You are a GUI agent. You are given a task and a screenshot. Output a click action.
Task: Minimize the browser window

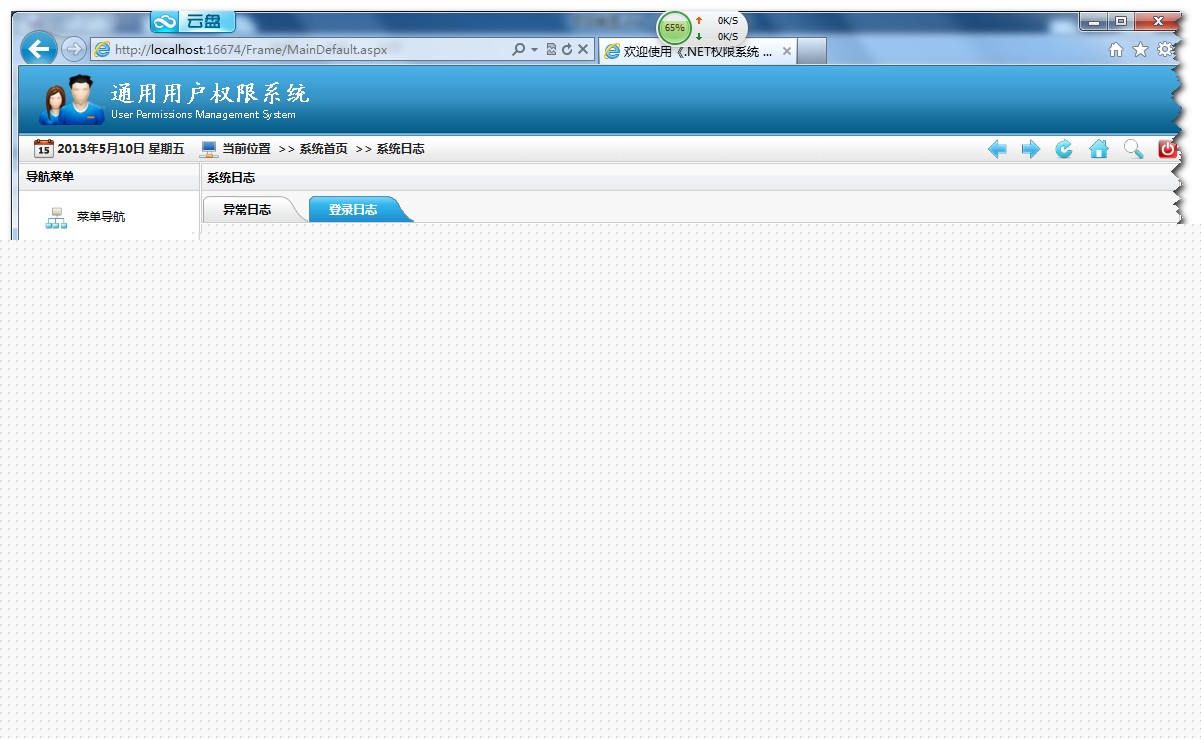click(1094, 21)
